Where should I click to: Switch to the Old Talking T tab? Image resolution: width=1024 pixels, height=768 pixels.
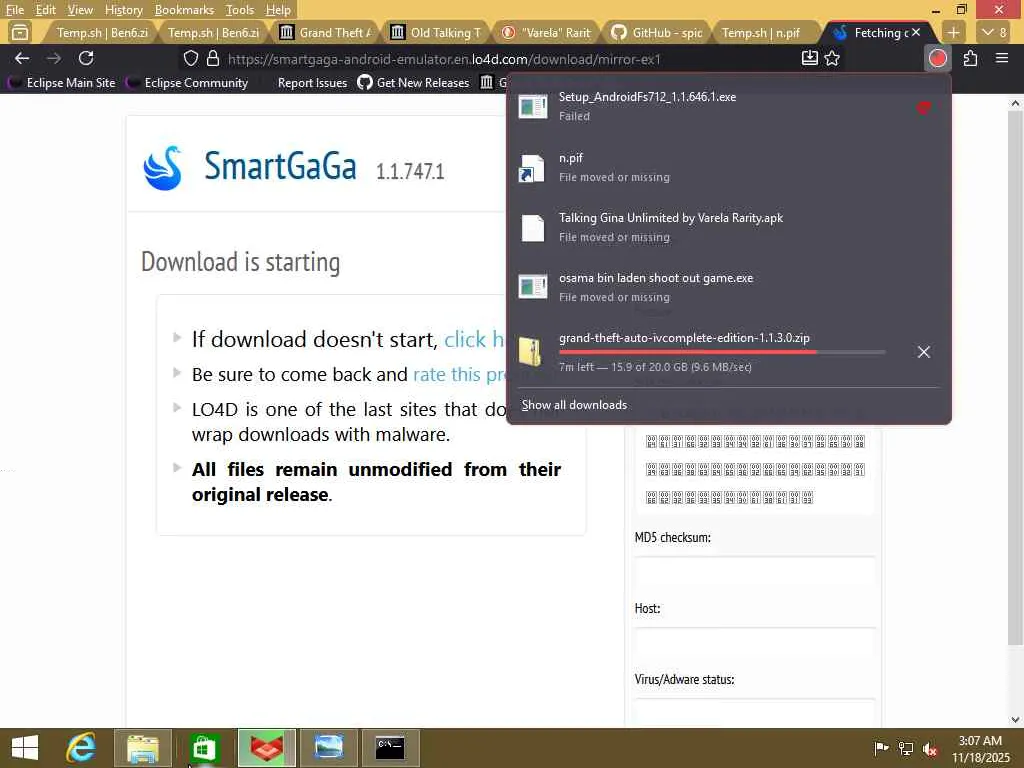point(438,32)
